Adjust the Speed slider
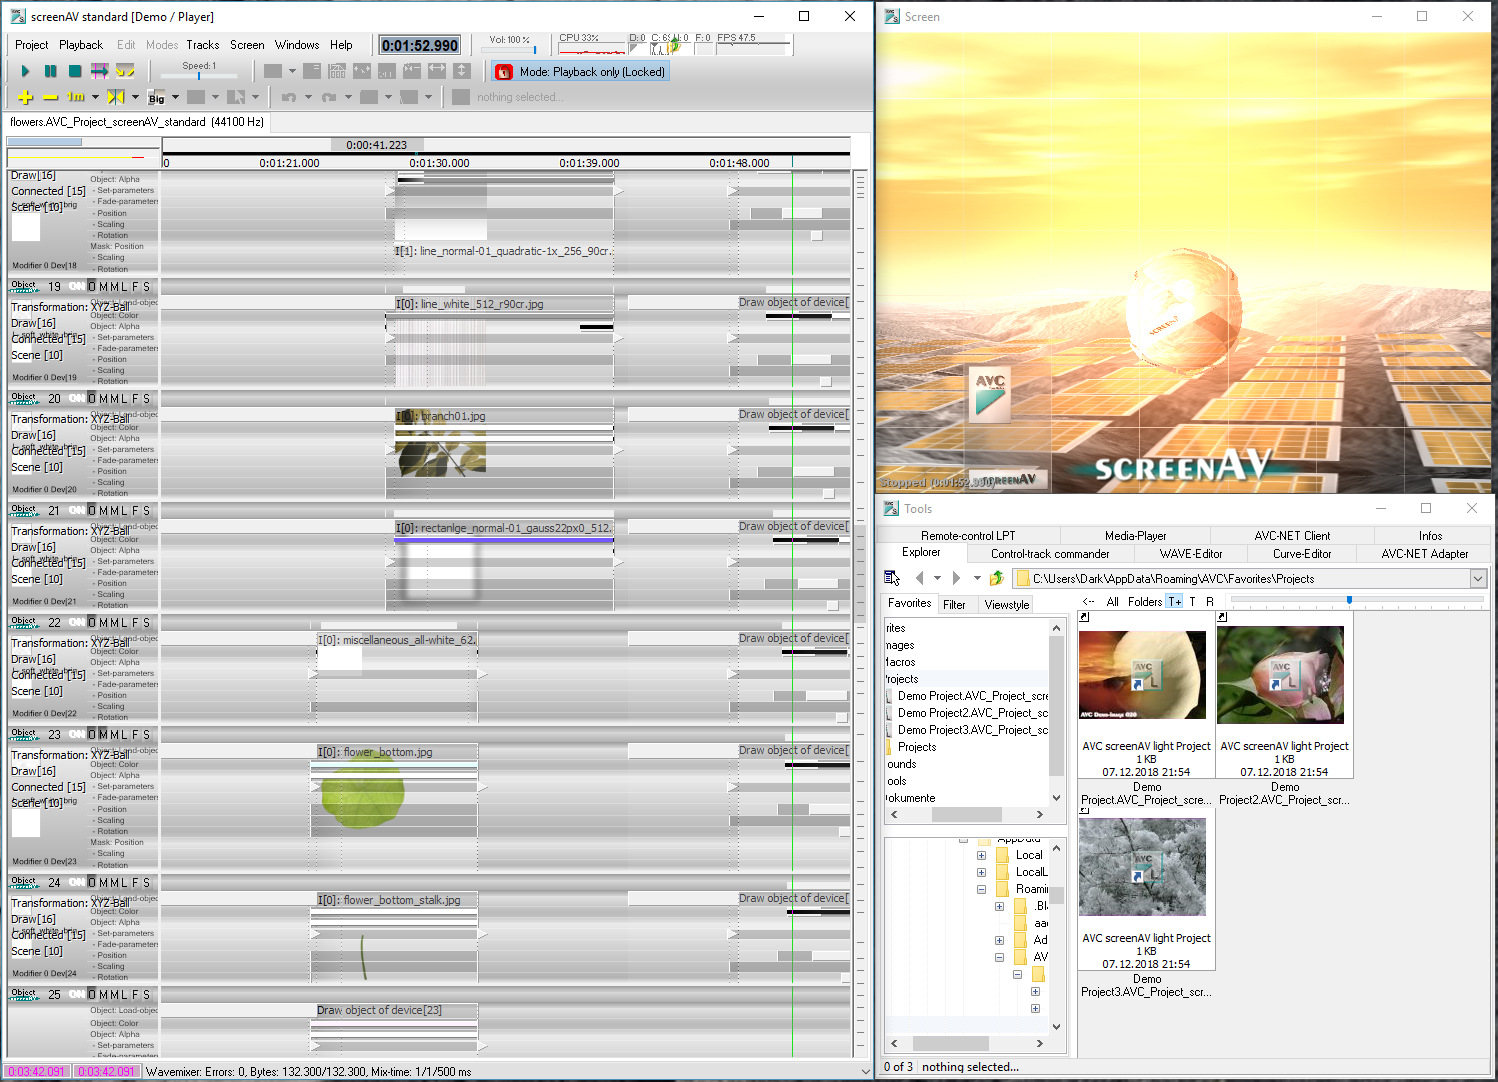Screen dimensions: 1498x1082 click(x=199, y=75)
